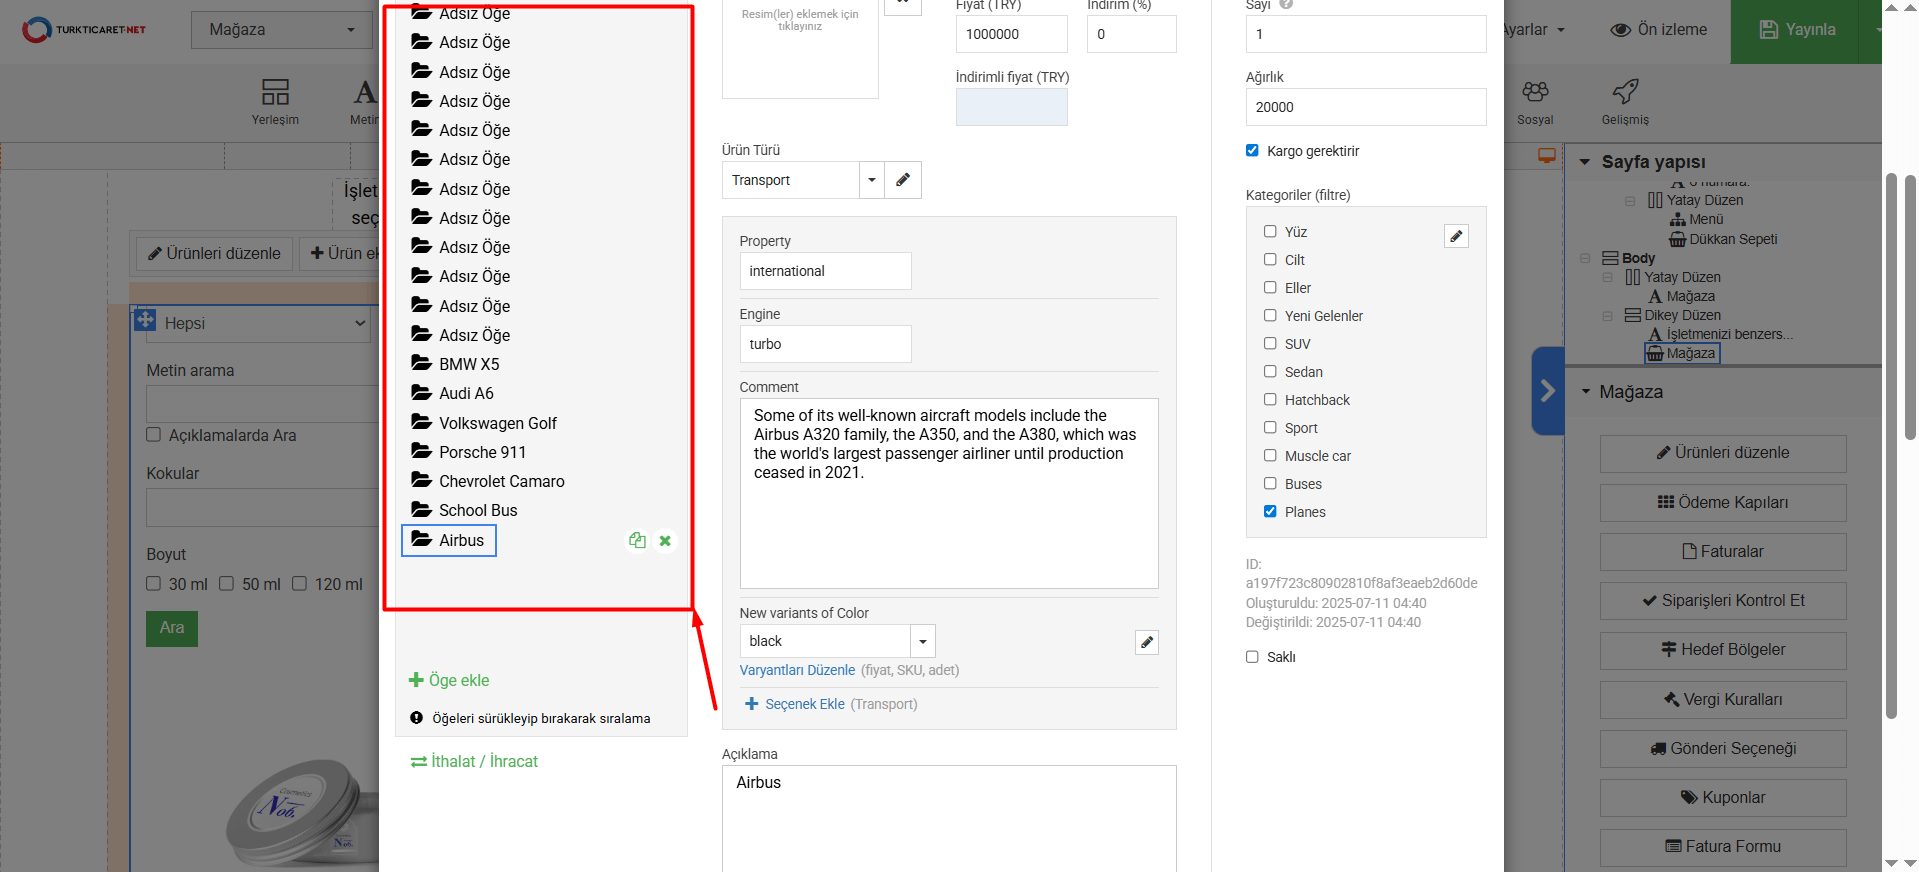Collapse the Sayfa yapısı panel
This screenshot has height=872, width=1919.
point(1585,161)
